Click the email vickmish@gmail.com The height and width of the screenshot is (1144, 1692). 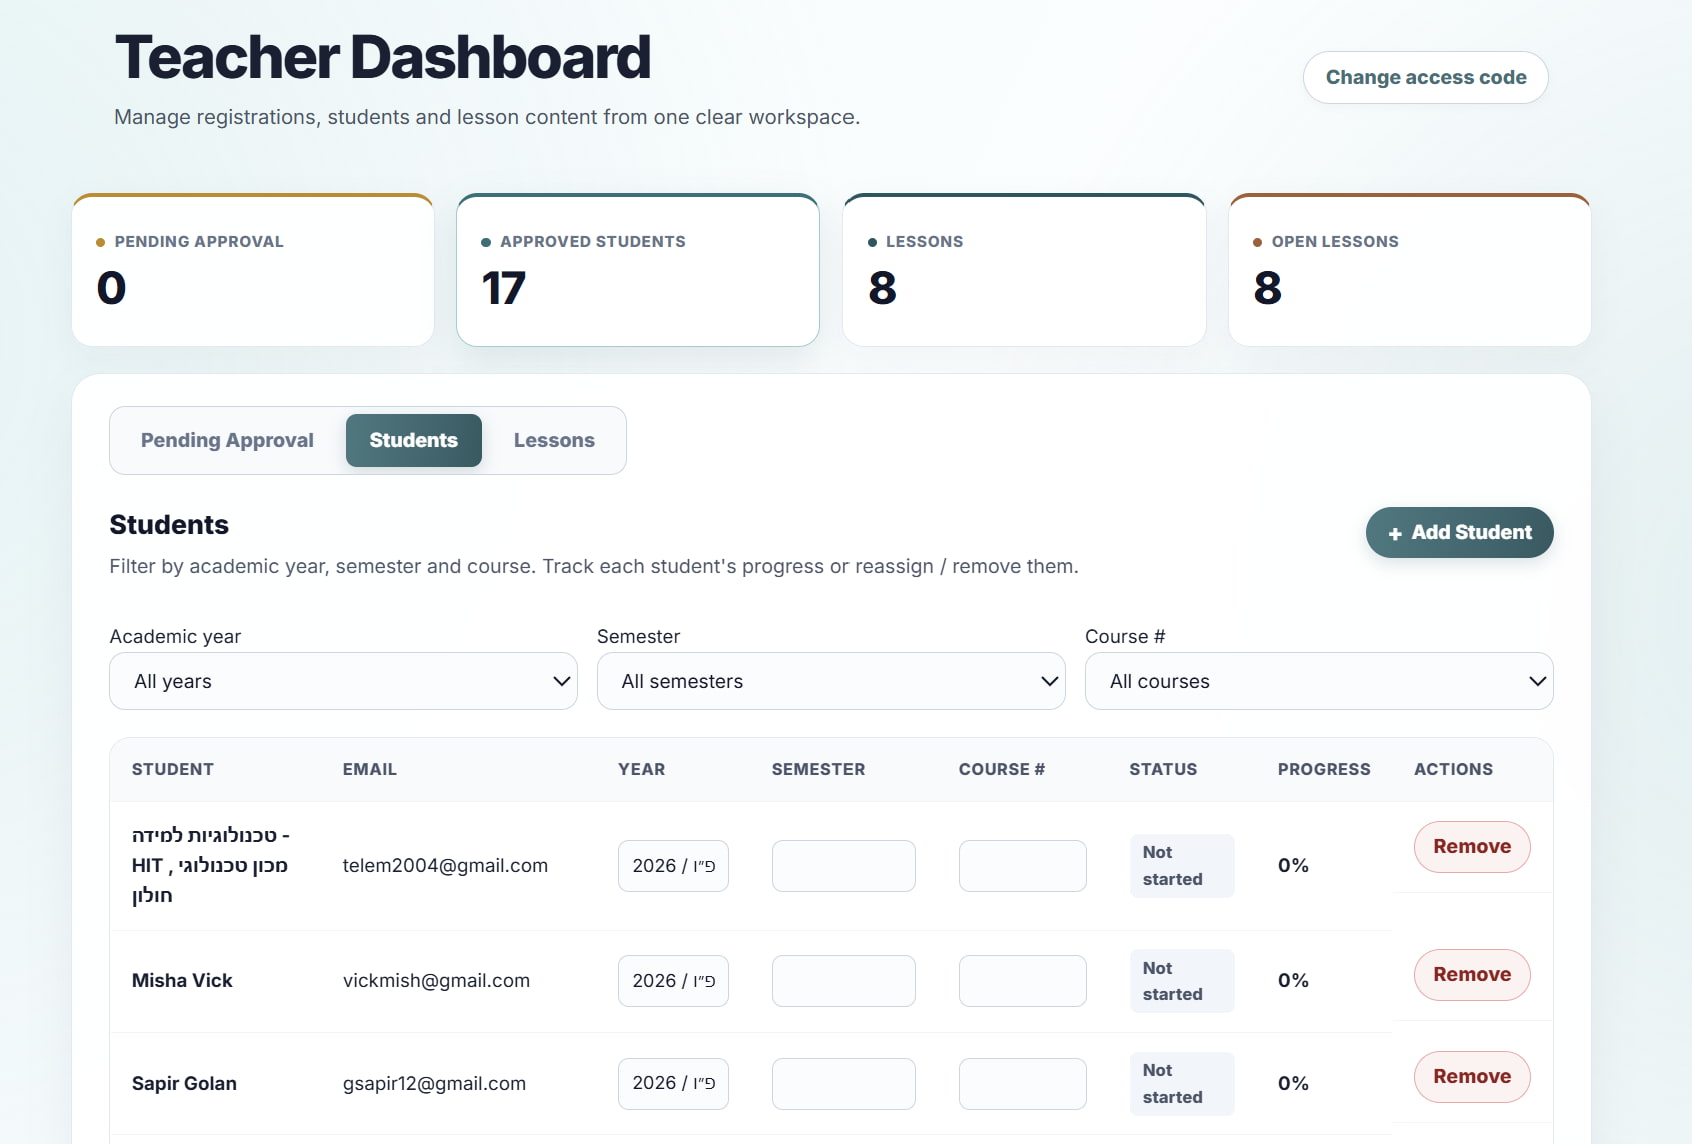436,981
